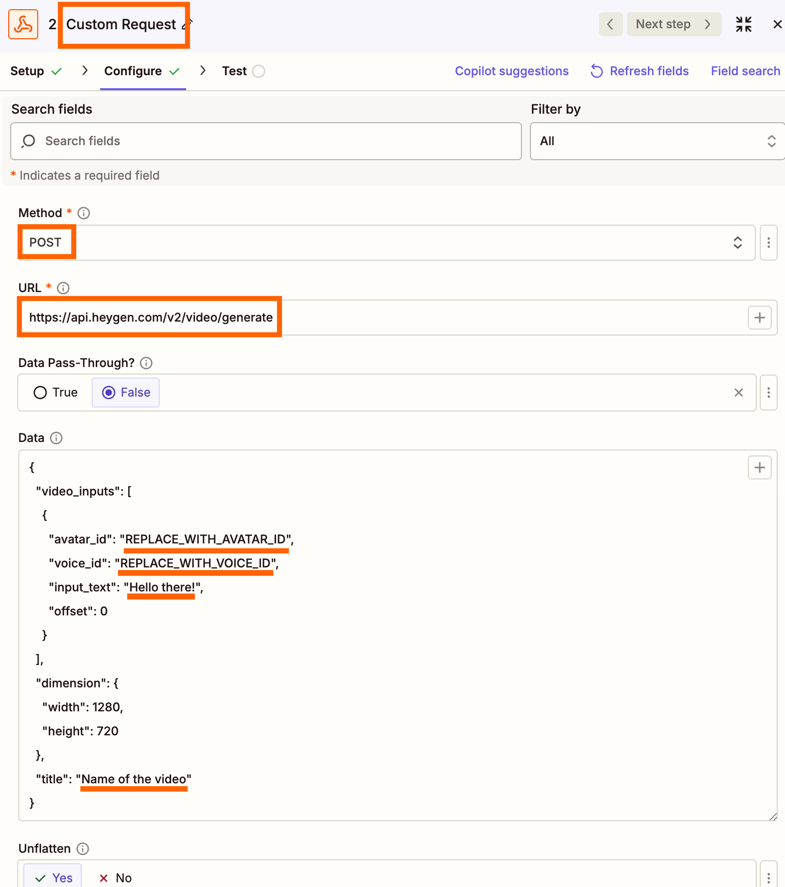Open three-dot menu beside Data Pass-Through
Viewport: 785px width, 887px height.
point(768,393)
